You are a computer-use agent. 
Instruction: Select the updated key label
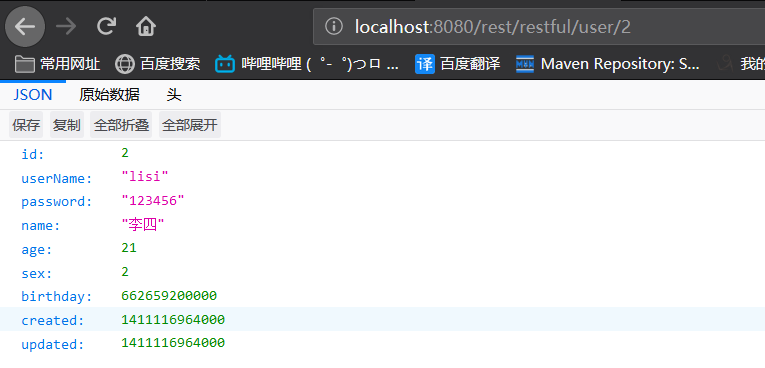coord(53,345)
